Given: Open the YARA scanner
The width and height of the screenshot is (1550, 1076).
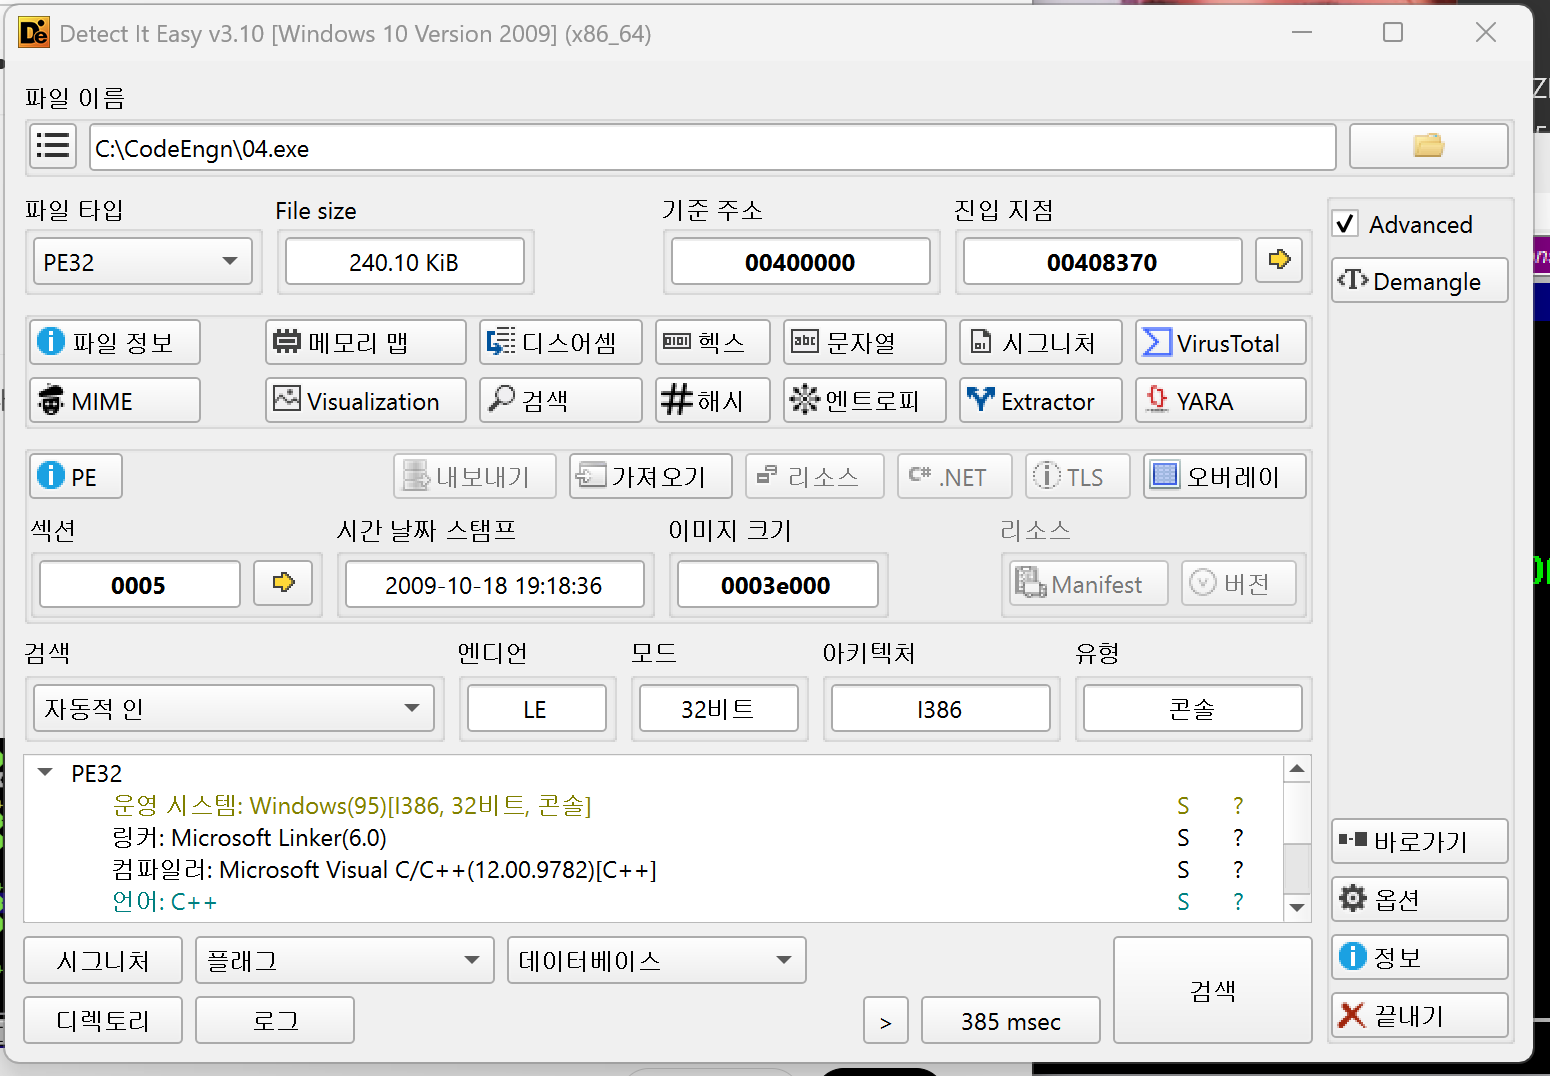Looking at the screenshot, I should pos(1221,401).
